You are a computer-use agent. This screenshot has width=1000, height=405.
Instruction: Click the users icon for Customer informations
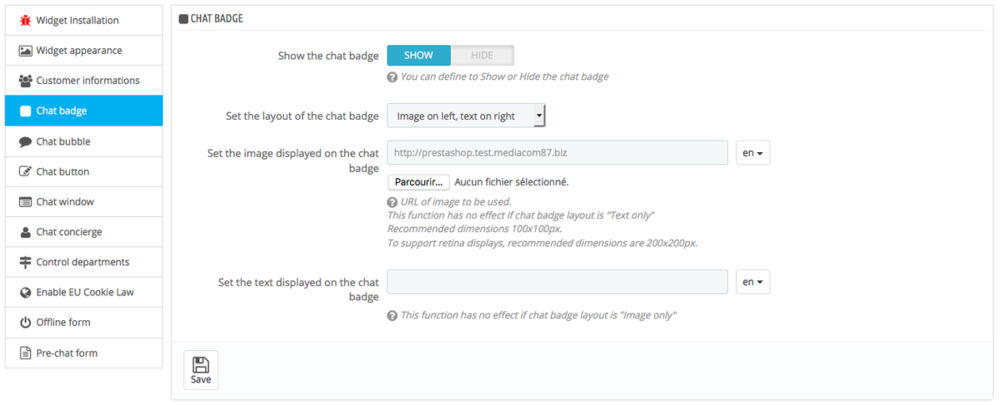point(26,80)
